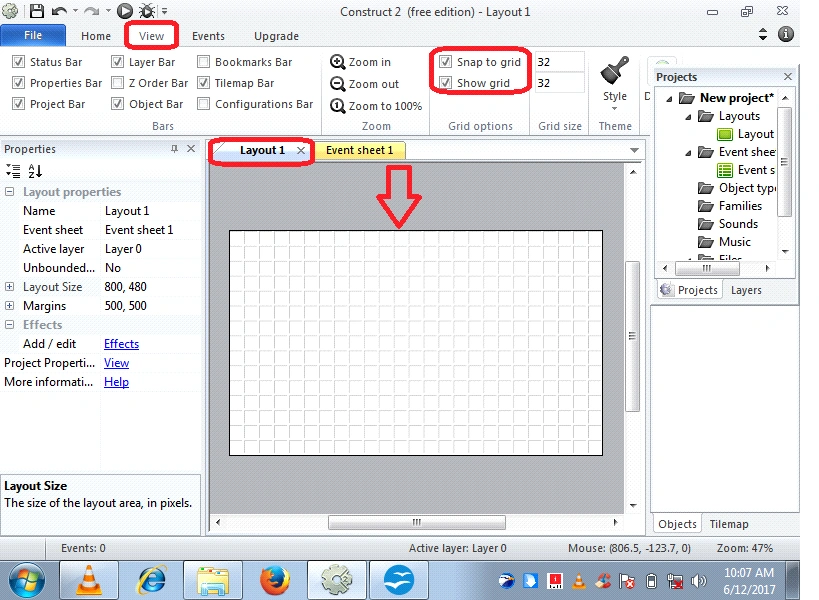Toggle the Layer Bar checkbox

[x=118, y=62]
